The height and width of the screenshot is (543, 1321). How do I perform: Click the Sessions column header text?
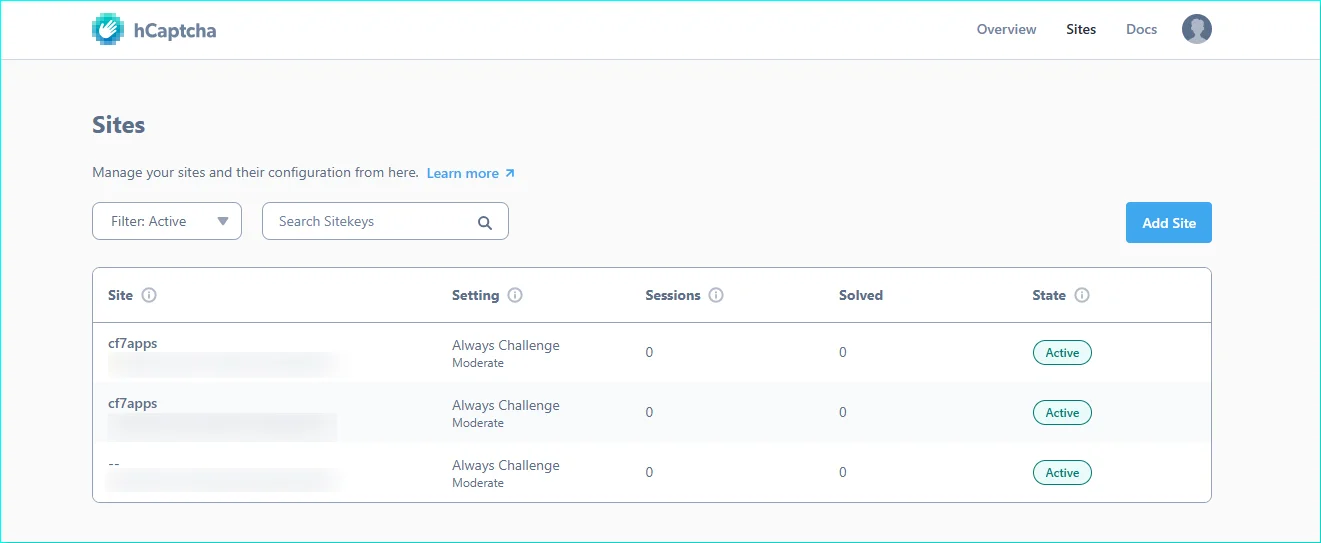tap(673, 295)
